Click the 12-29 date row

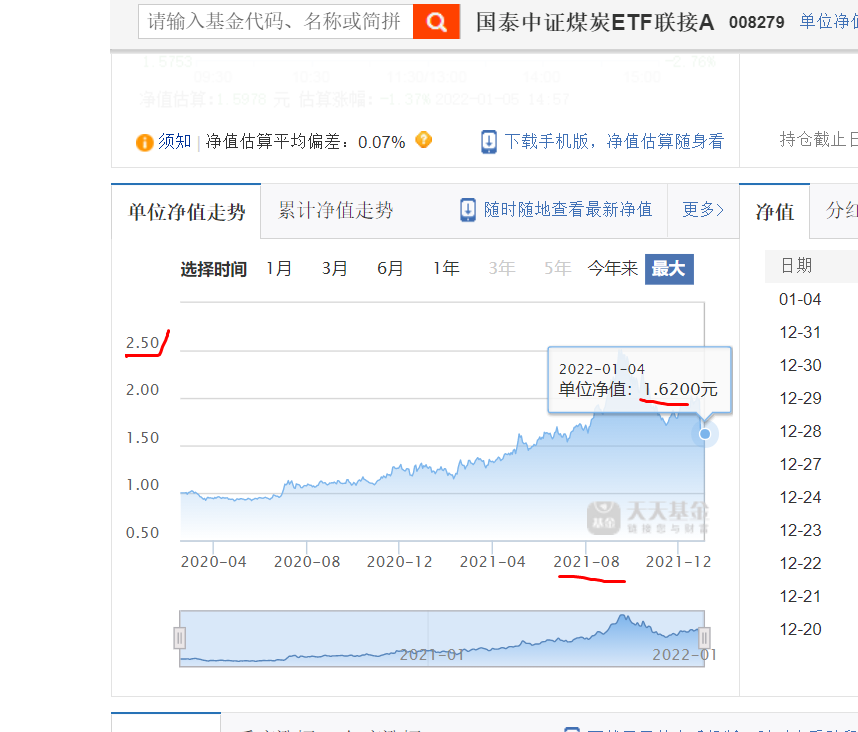point(800,398)
